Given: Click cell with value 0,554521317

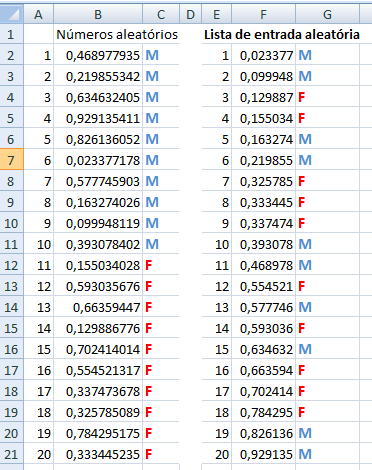Looking at the screenshot, I should pyautogui.click(x=98, y=370).
